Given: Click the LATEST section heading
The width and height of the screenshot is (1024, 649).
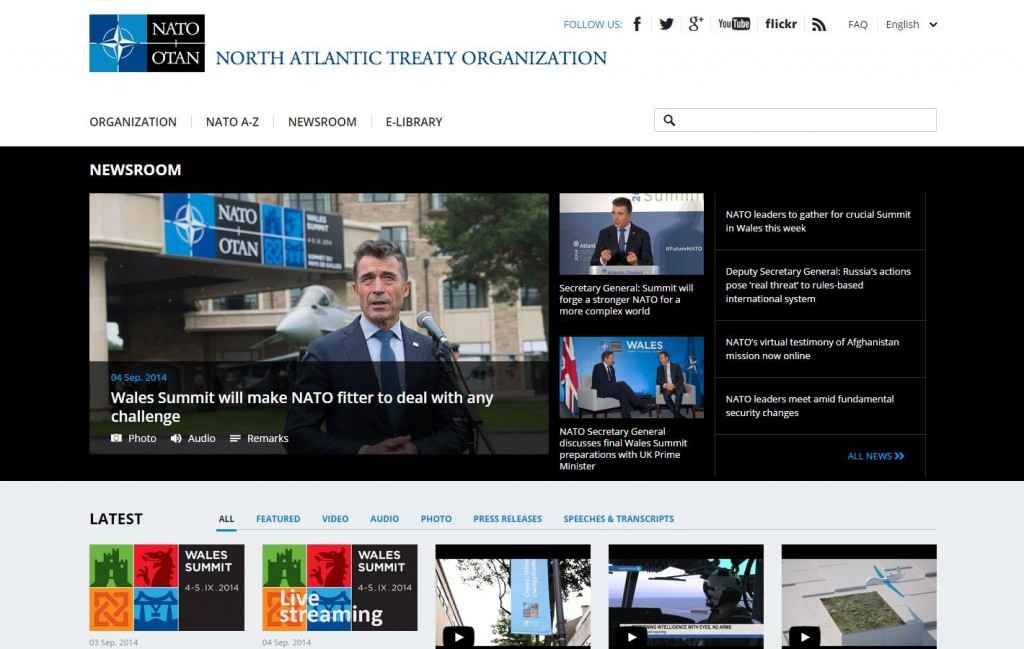Looking at the screenshot, I should pyautogui.click(x=116, y=519).
